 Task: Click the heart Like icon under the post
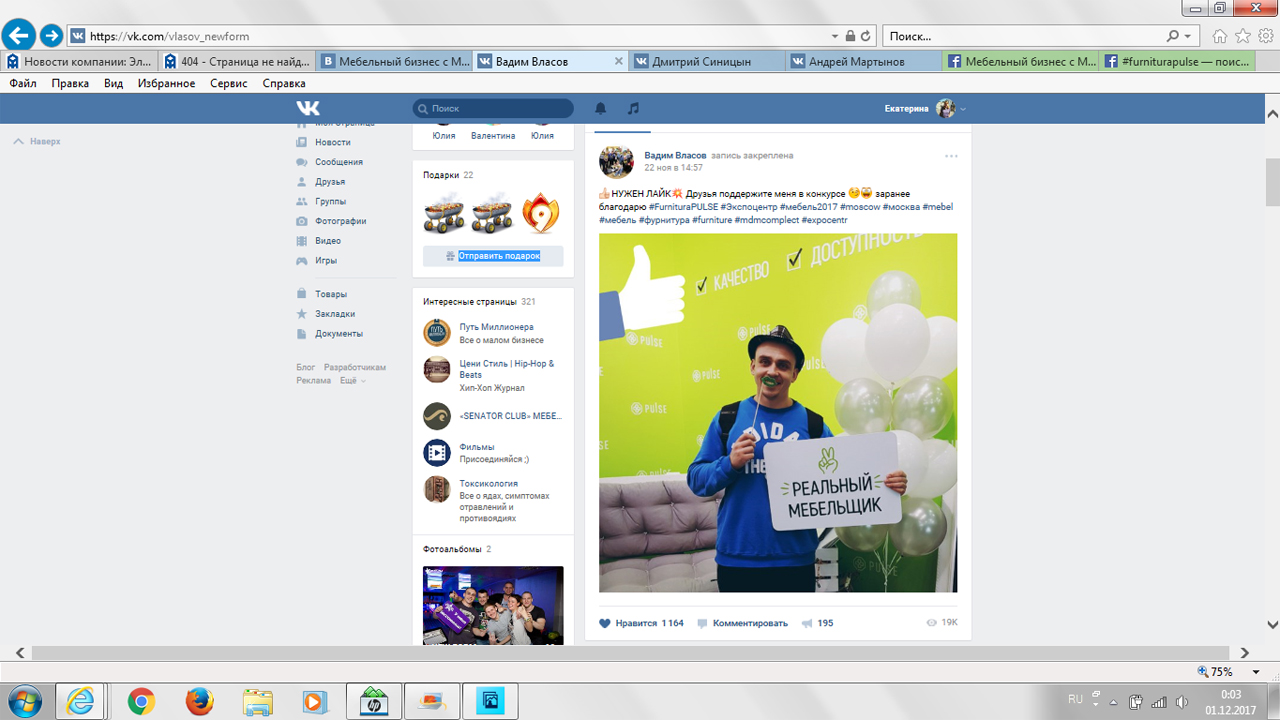click(x=604, y=623)
